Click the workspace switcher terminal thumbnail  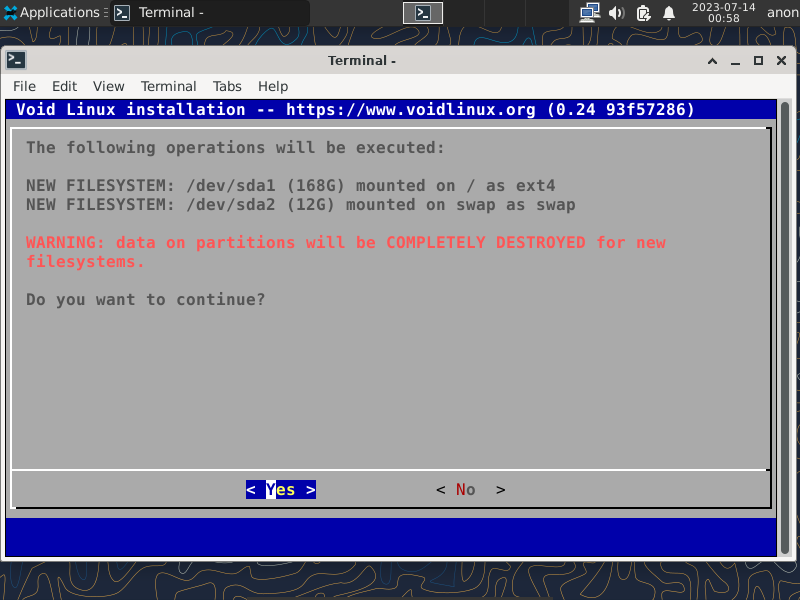point(422,13)
